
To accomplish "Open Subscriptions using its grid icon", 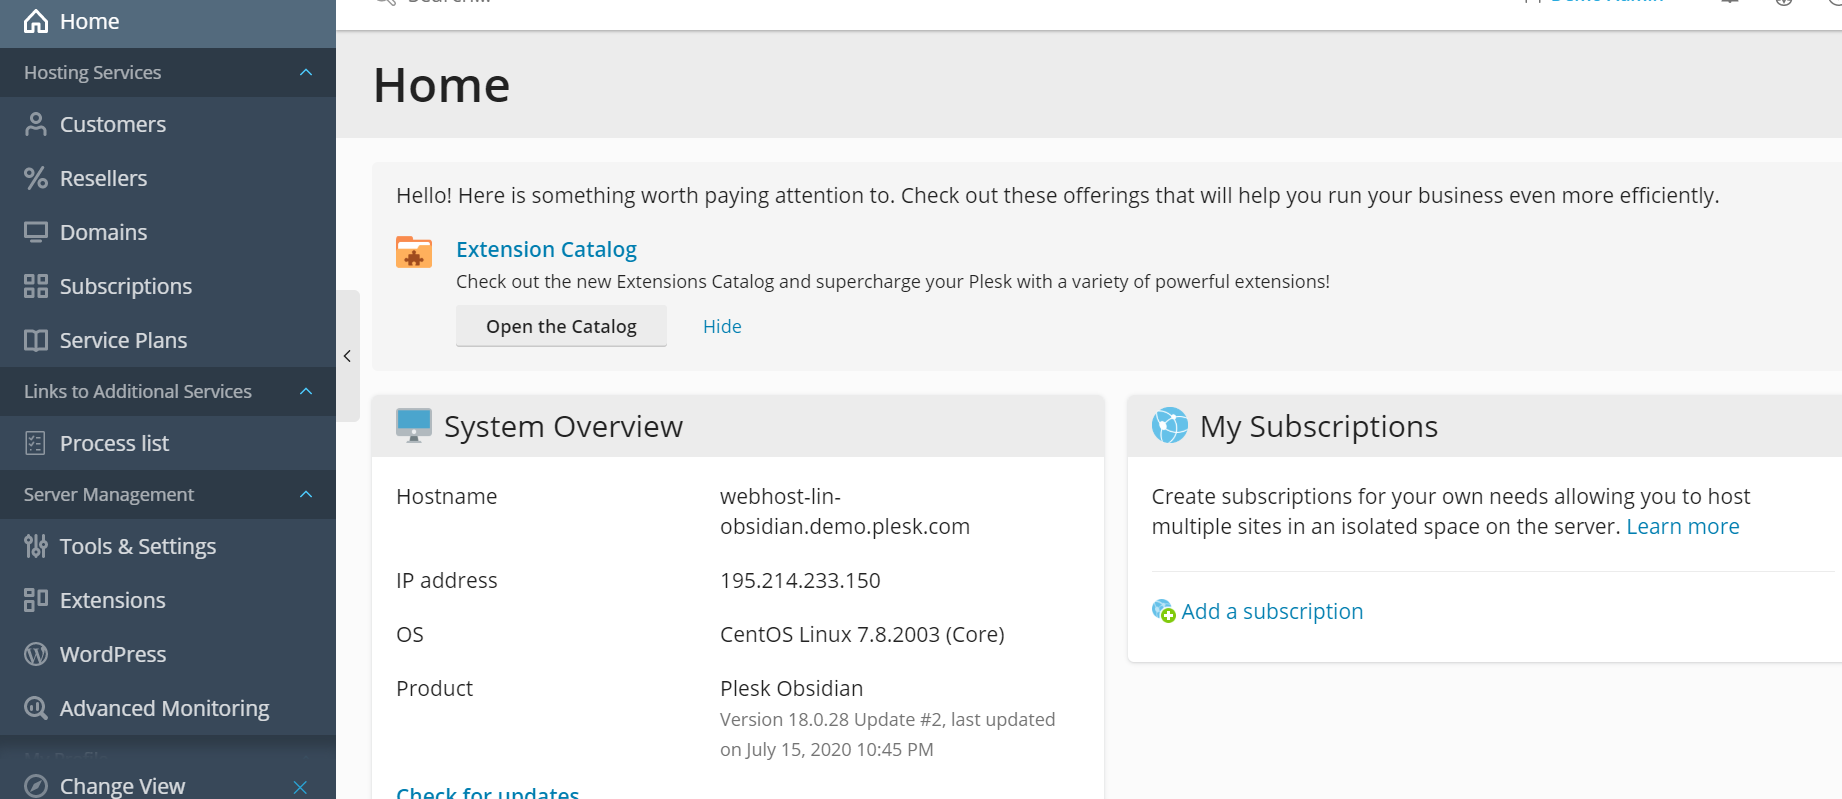I will 36,286.
